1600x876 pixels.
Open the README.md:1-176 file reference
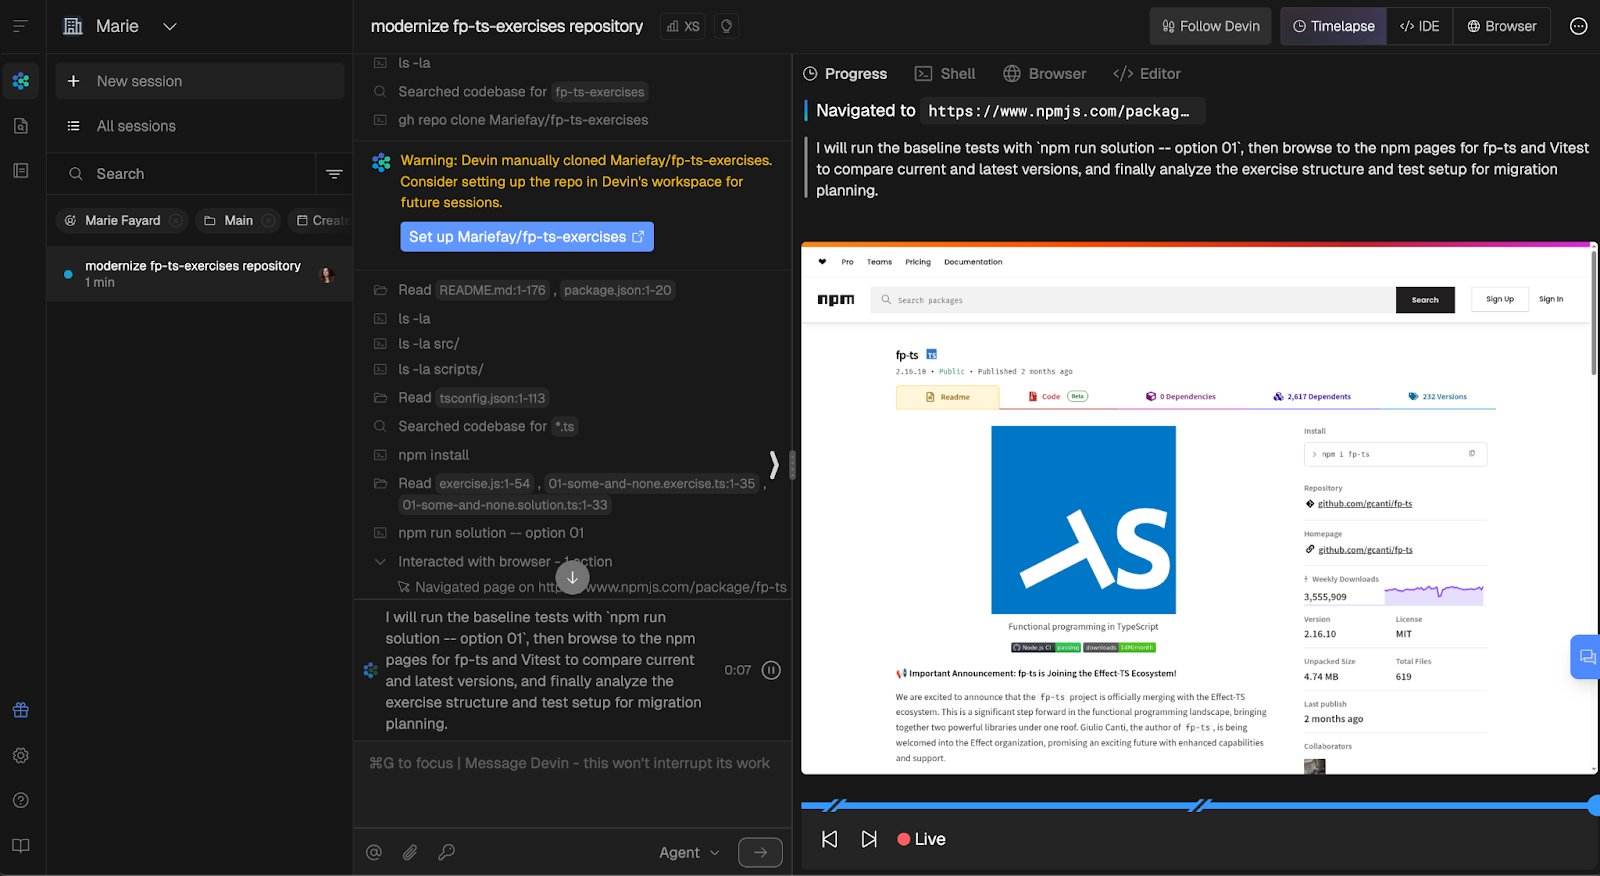[493, 290]
